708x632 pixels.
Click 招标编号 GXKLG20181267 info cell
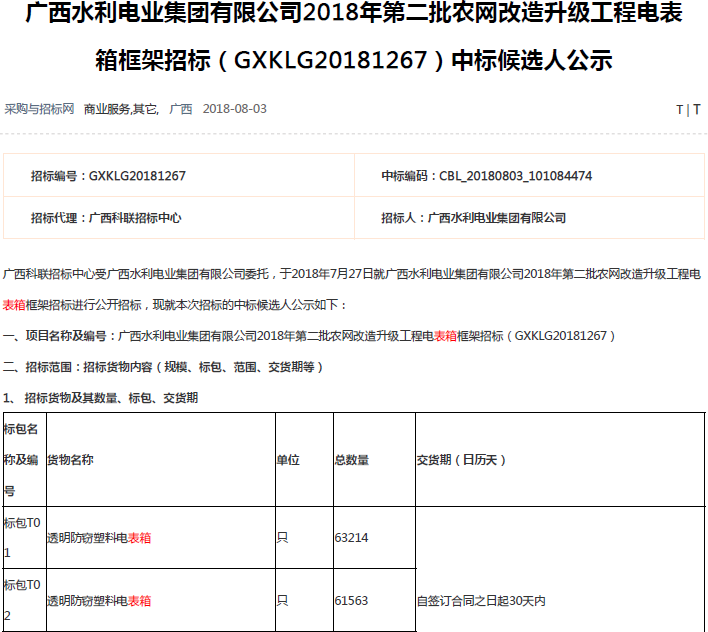pyautogui.click(x=108, y=176)
